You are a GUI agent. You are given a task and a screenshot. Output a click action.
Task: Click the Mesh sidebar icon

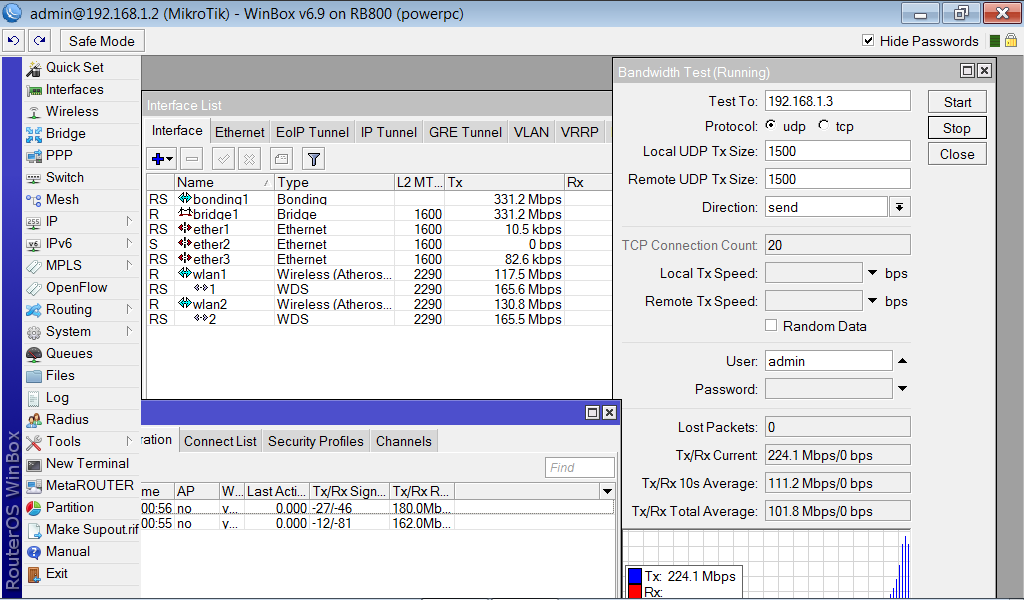click(33, 200)
